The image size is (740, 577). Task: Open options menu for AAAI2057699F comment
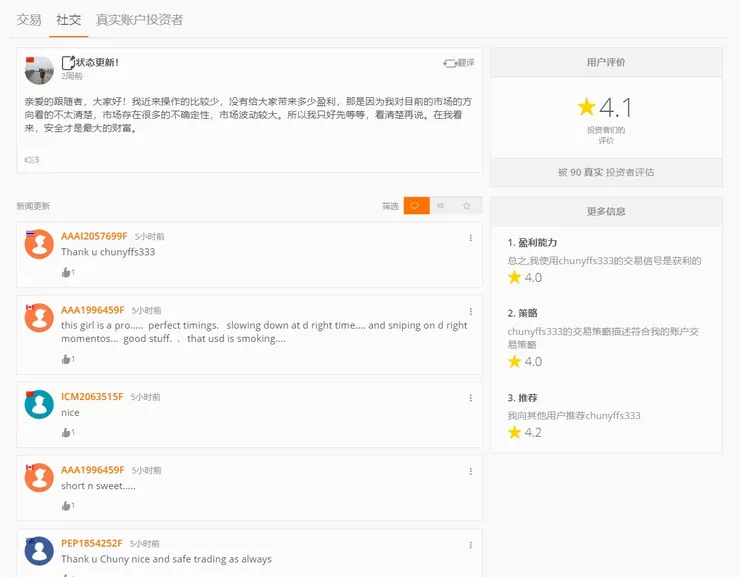471,238
